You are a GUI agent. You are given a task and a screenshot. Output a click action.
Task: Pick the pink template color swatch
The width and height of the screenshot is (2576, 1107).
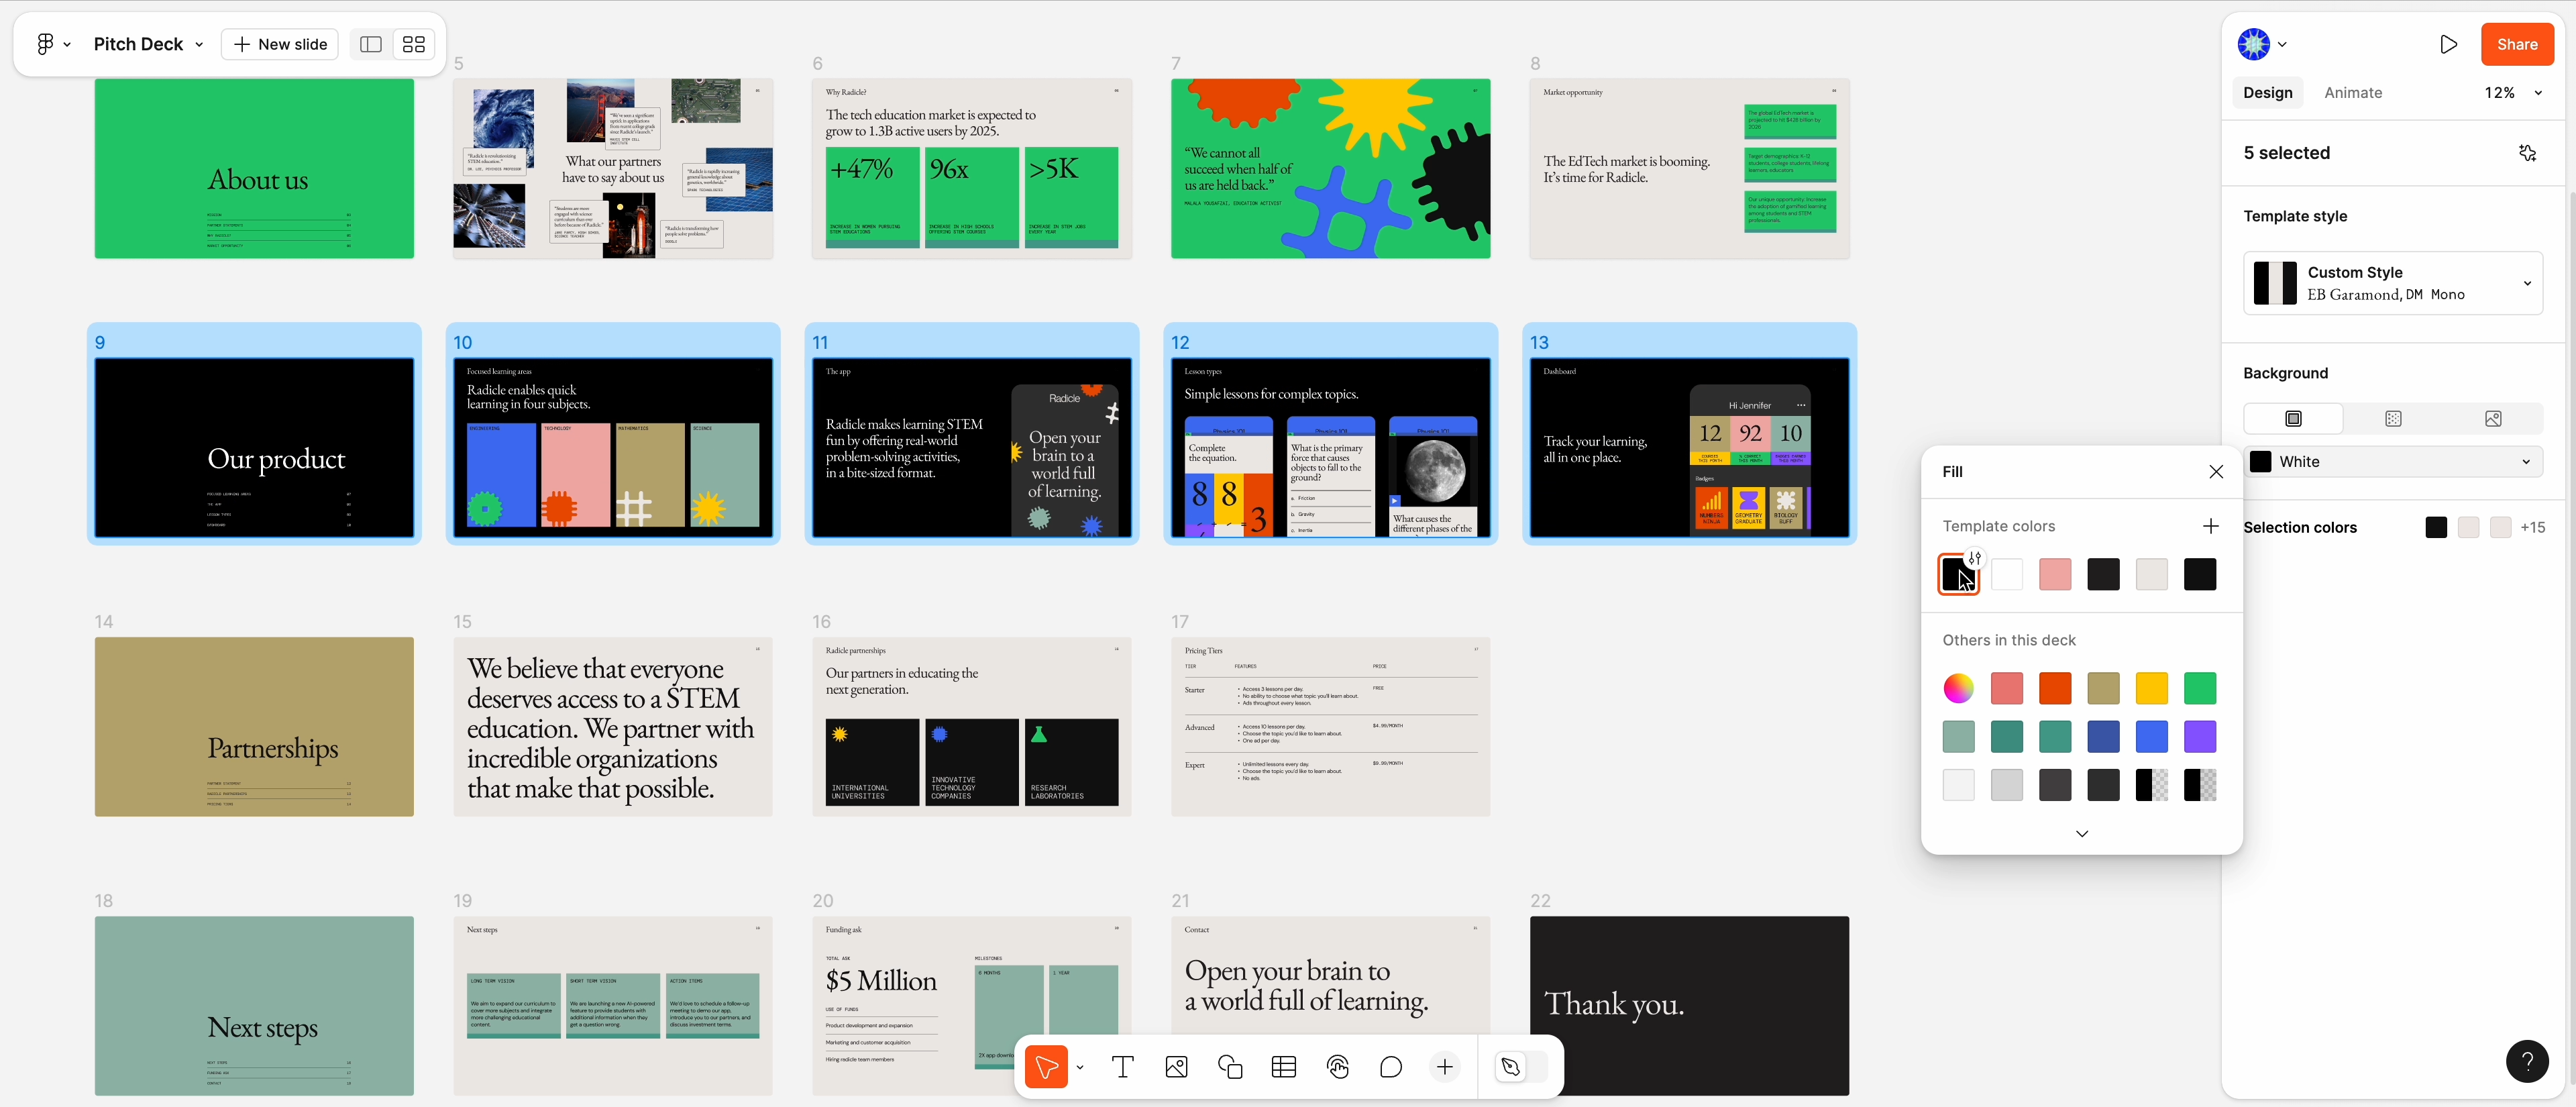[2054, 574]
